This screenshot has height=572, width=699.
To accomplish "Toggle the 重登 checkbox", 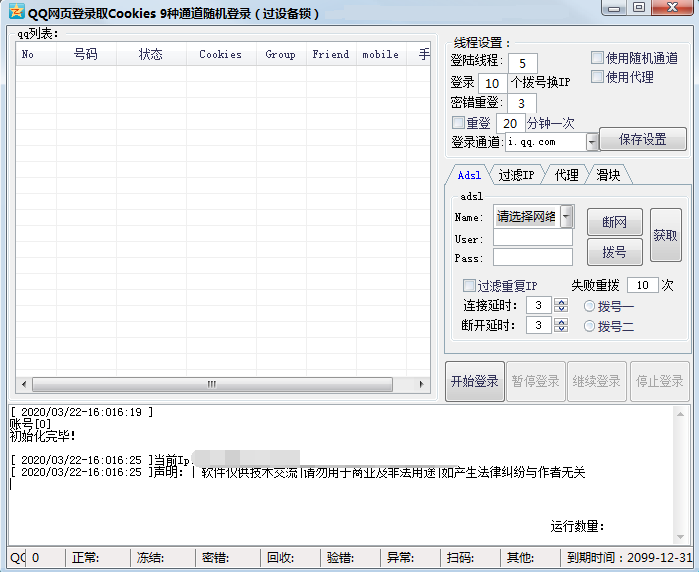I will click(x=458, y=123).
